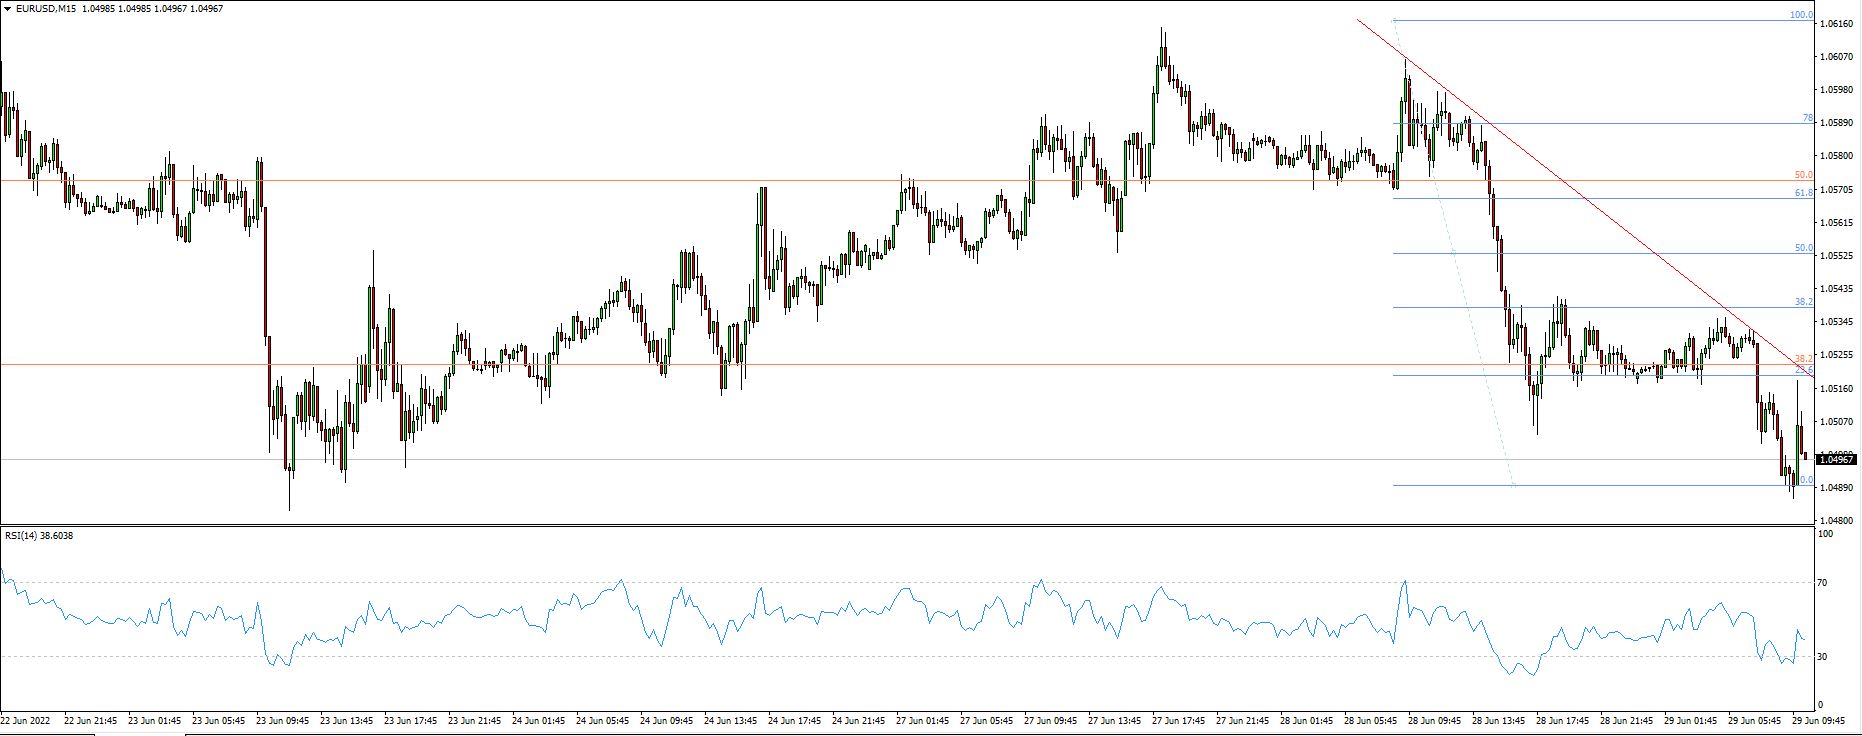This screenshot has width=1862, height=736.
Task: Click the 27 Jun 05:45 time label
Action: pos(986,720)
